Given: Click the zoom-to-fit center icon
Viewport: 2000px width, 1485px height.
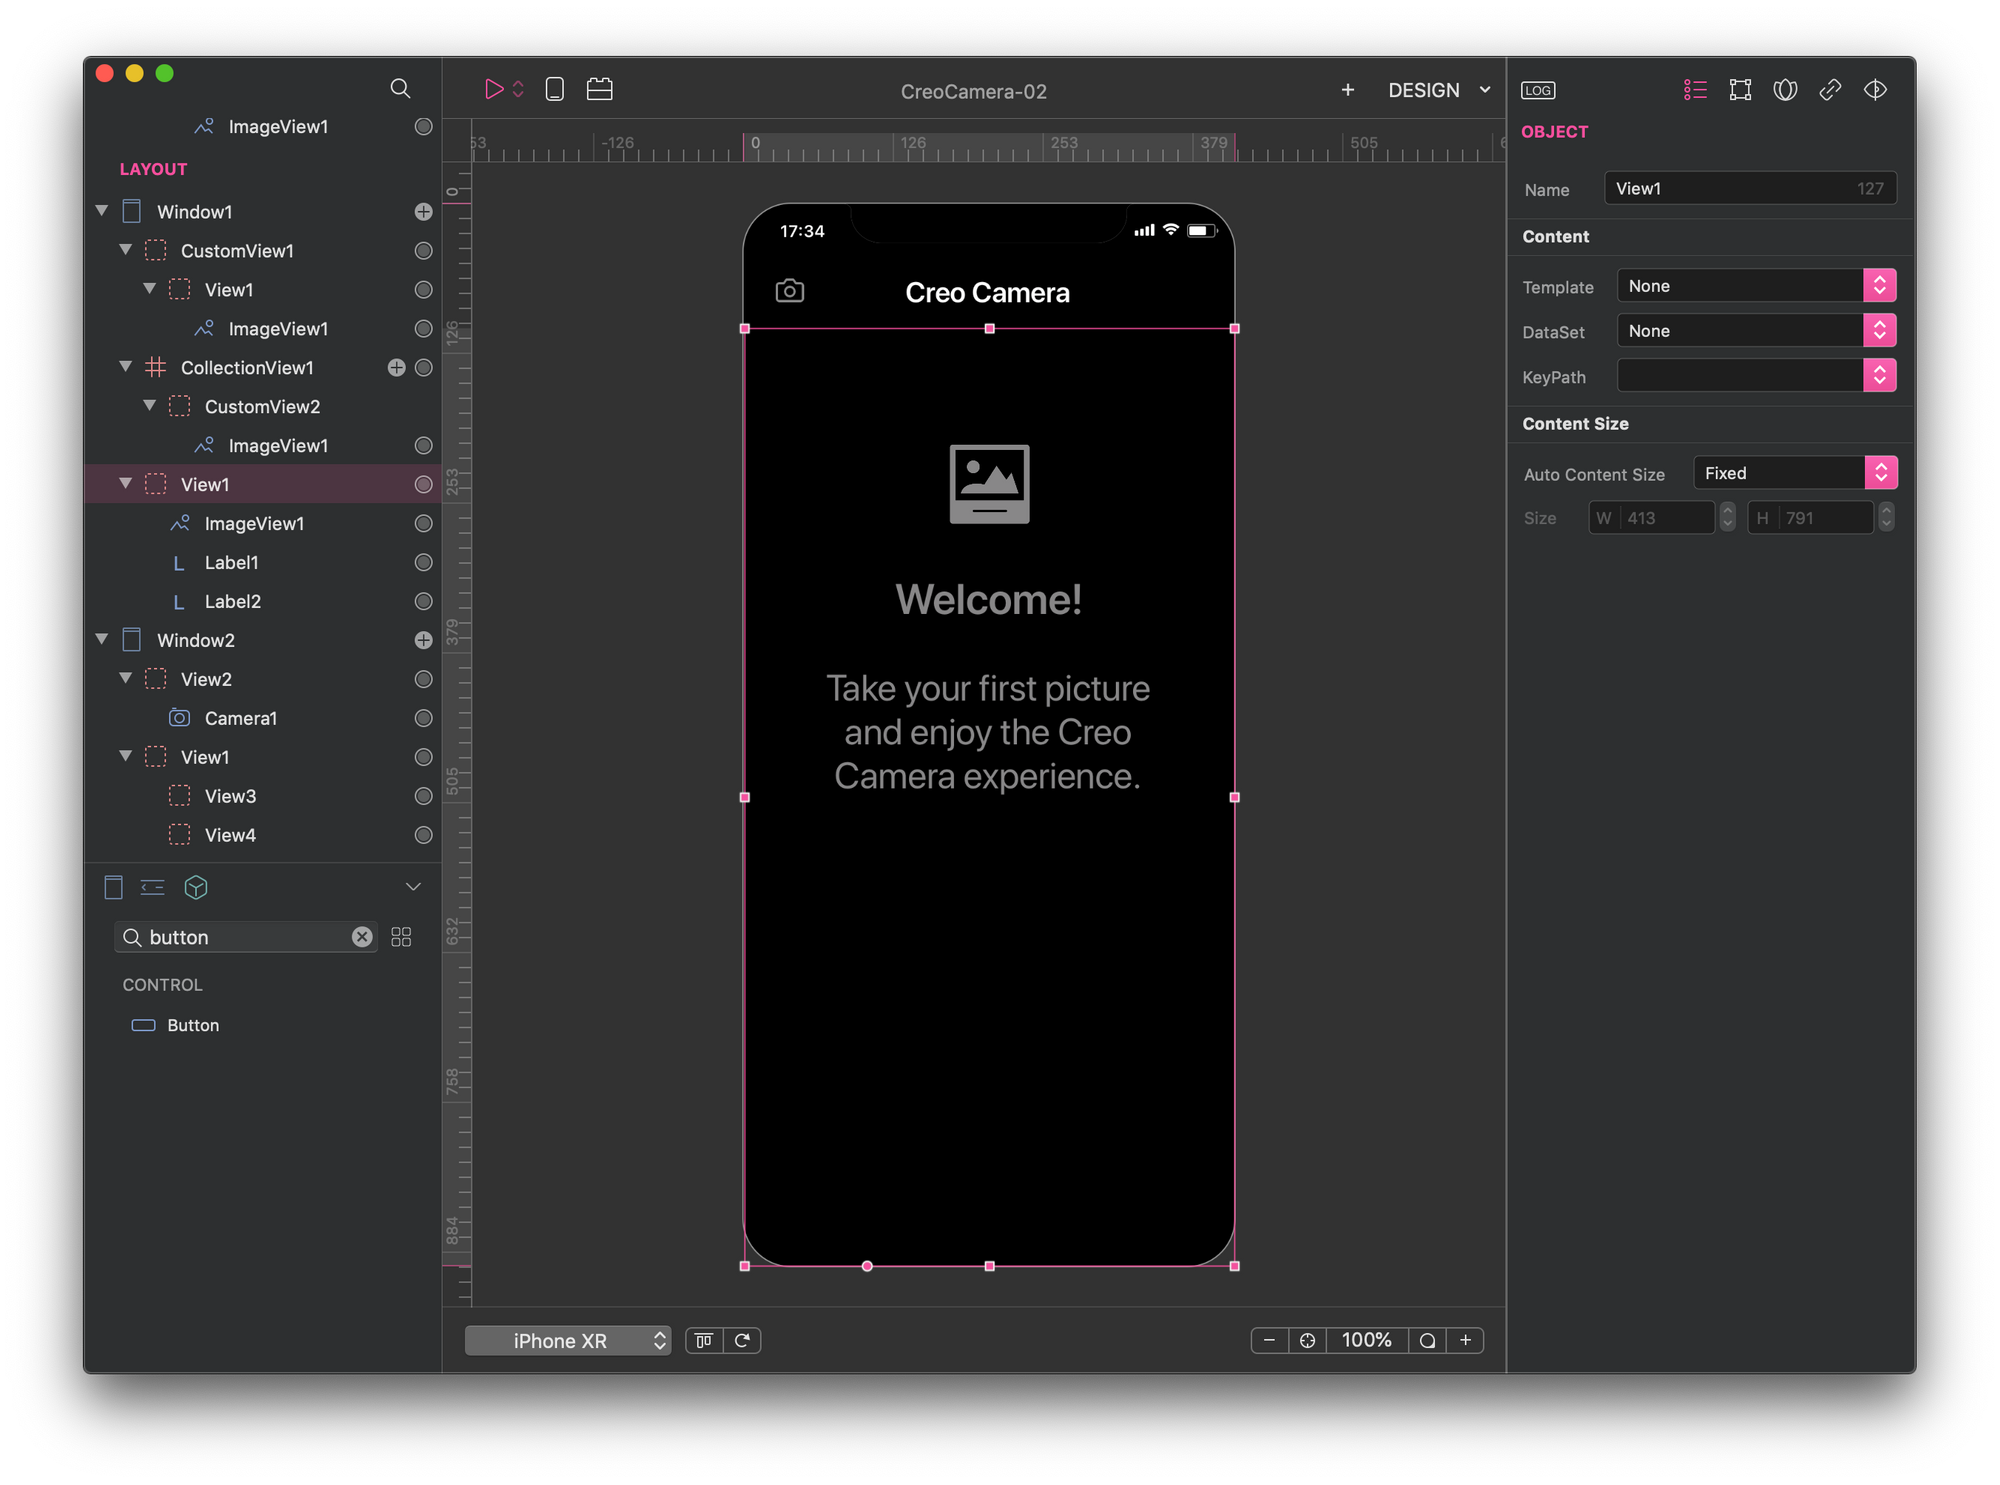Looking at the screenshot, I should coord(1307,1340).
